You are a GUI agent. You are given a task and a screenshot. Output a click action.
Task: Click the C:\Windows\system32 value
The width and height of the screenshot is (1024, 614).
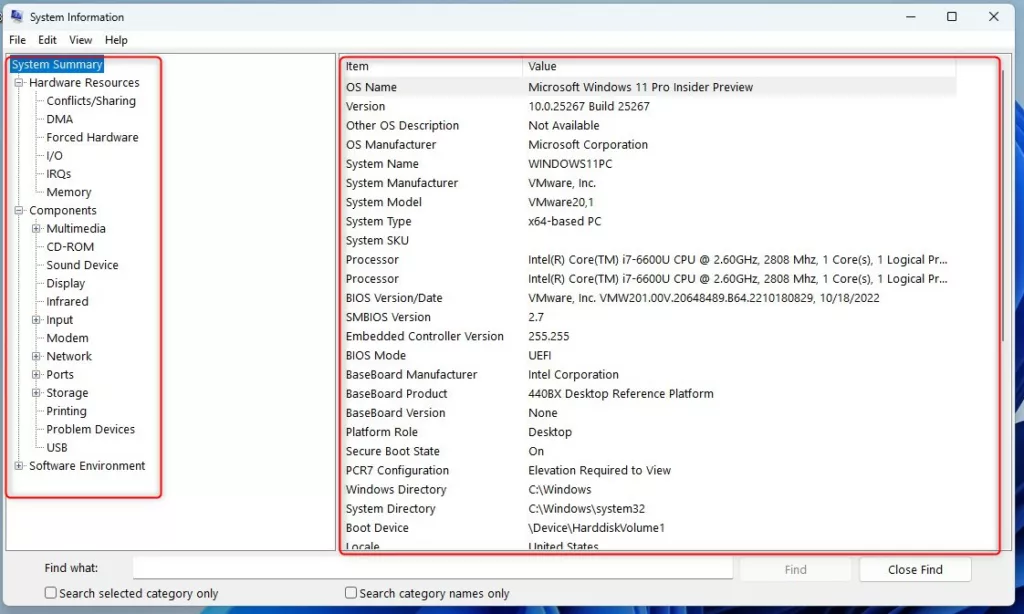(586, 509)
